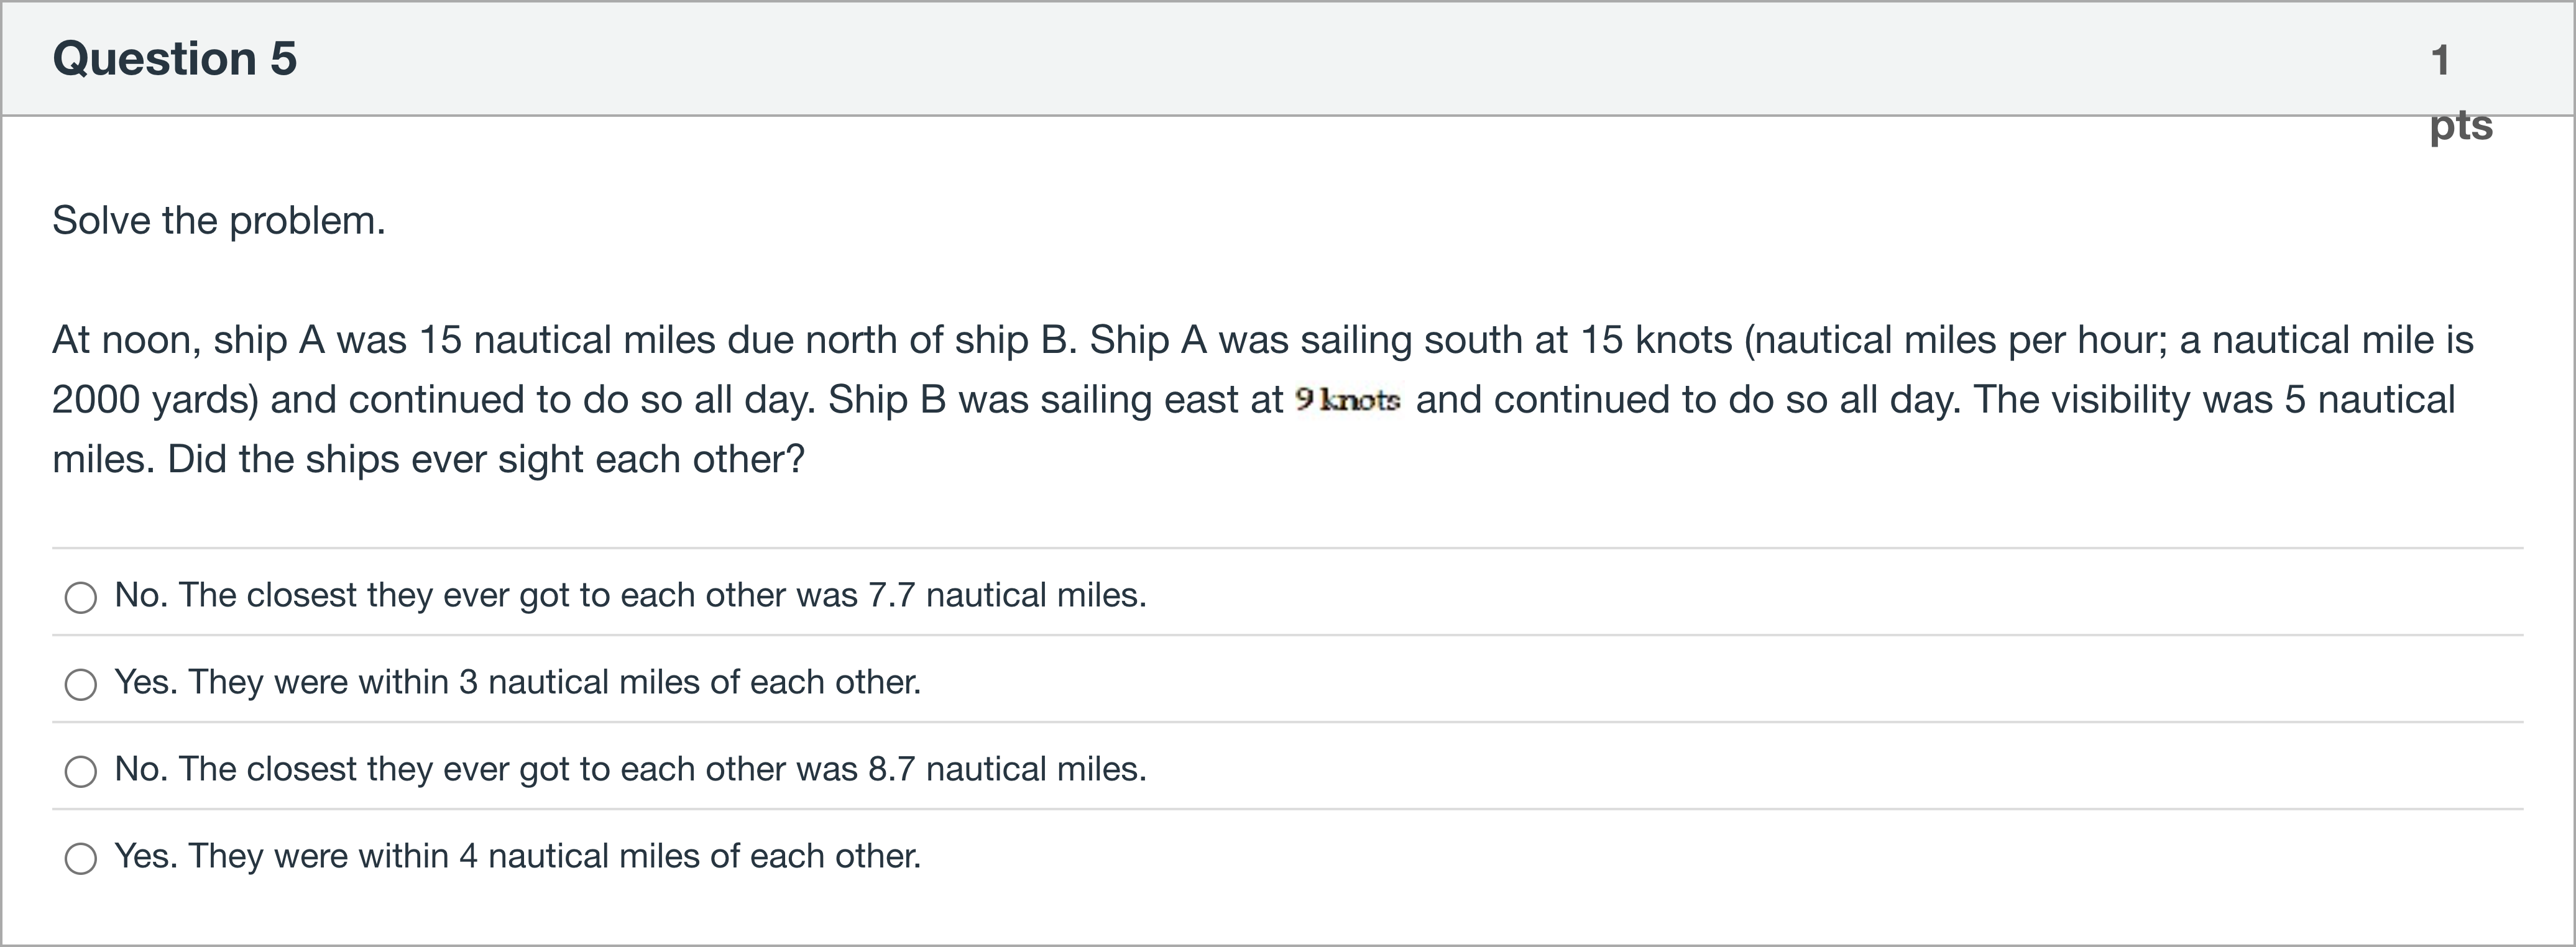Click the sentence "Did the ships ever sight each other?"

coord(485,459)
